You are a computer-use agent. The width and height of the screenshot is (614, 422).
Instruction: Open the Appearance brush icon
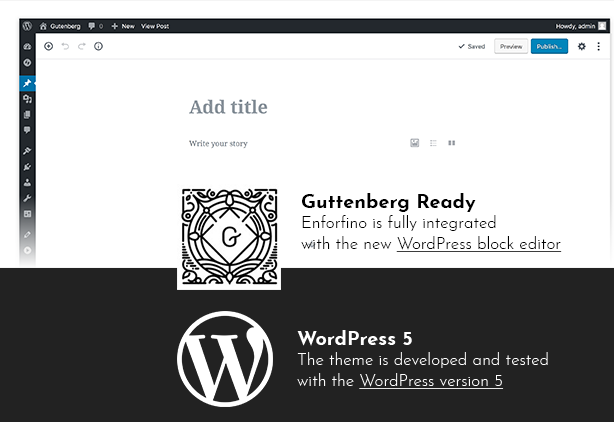click(27, 151)
